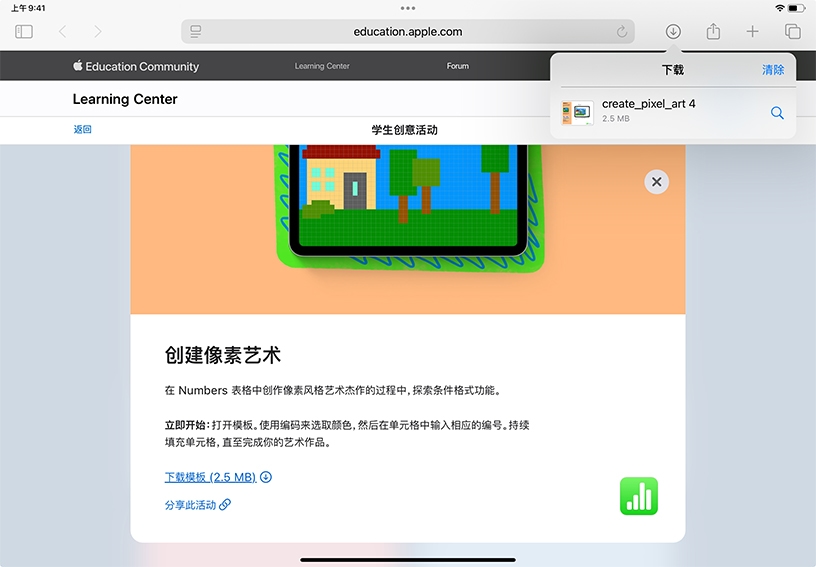The width and height of the screenshot is (816, 567).
Task: Tap the forward navigation arrow
Action: [97, 32]
